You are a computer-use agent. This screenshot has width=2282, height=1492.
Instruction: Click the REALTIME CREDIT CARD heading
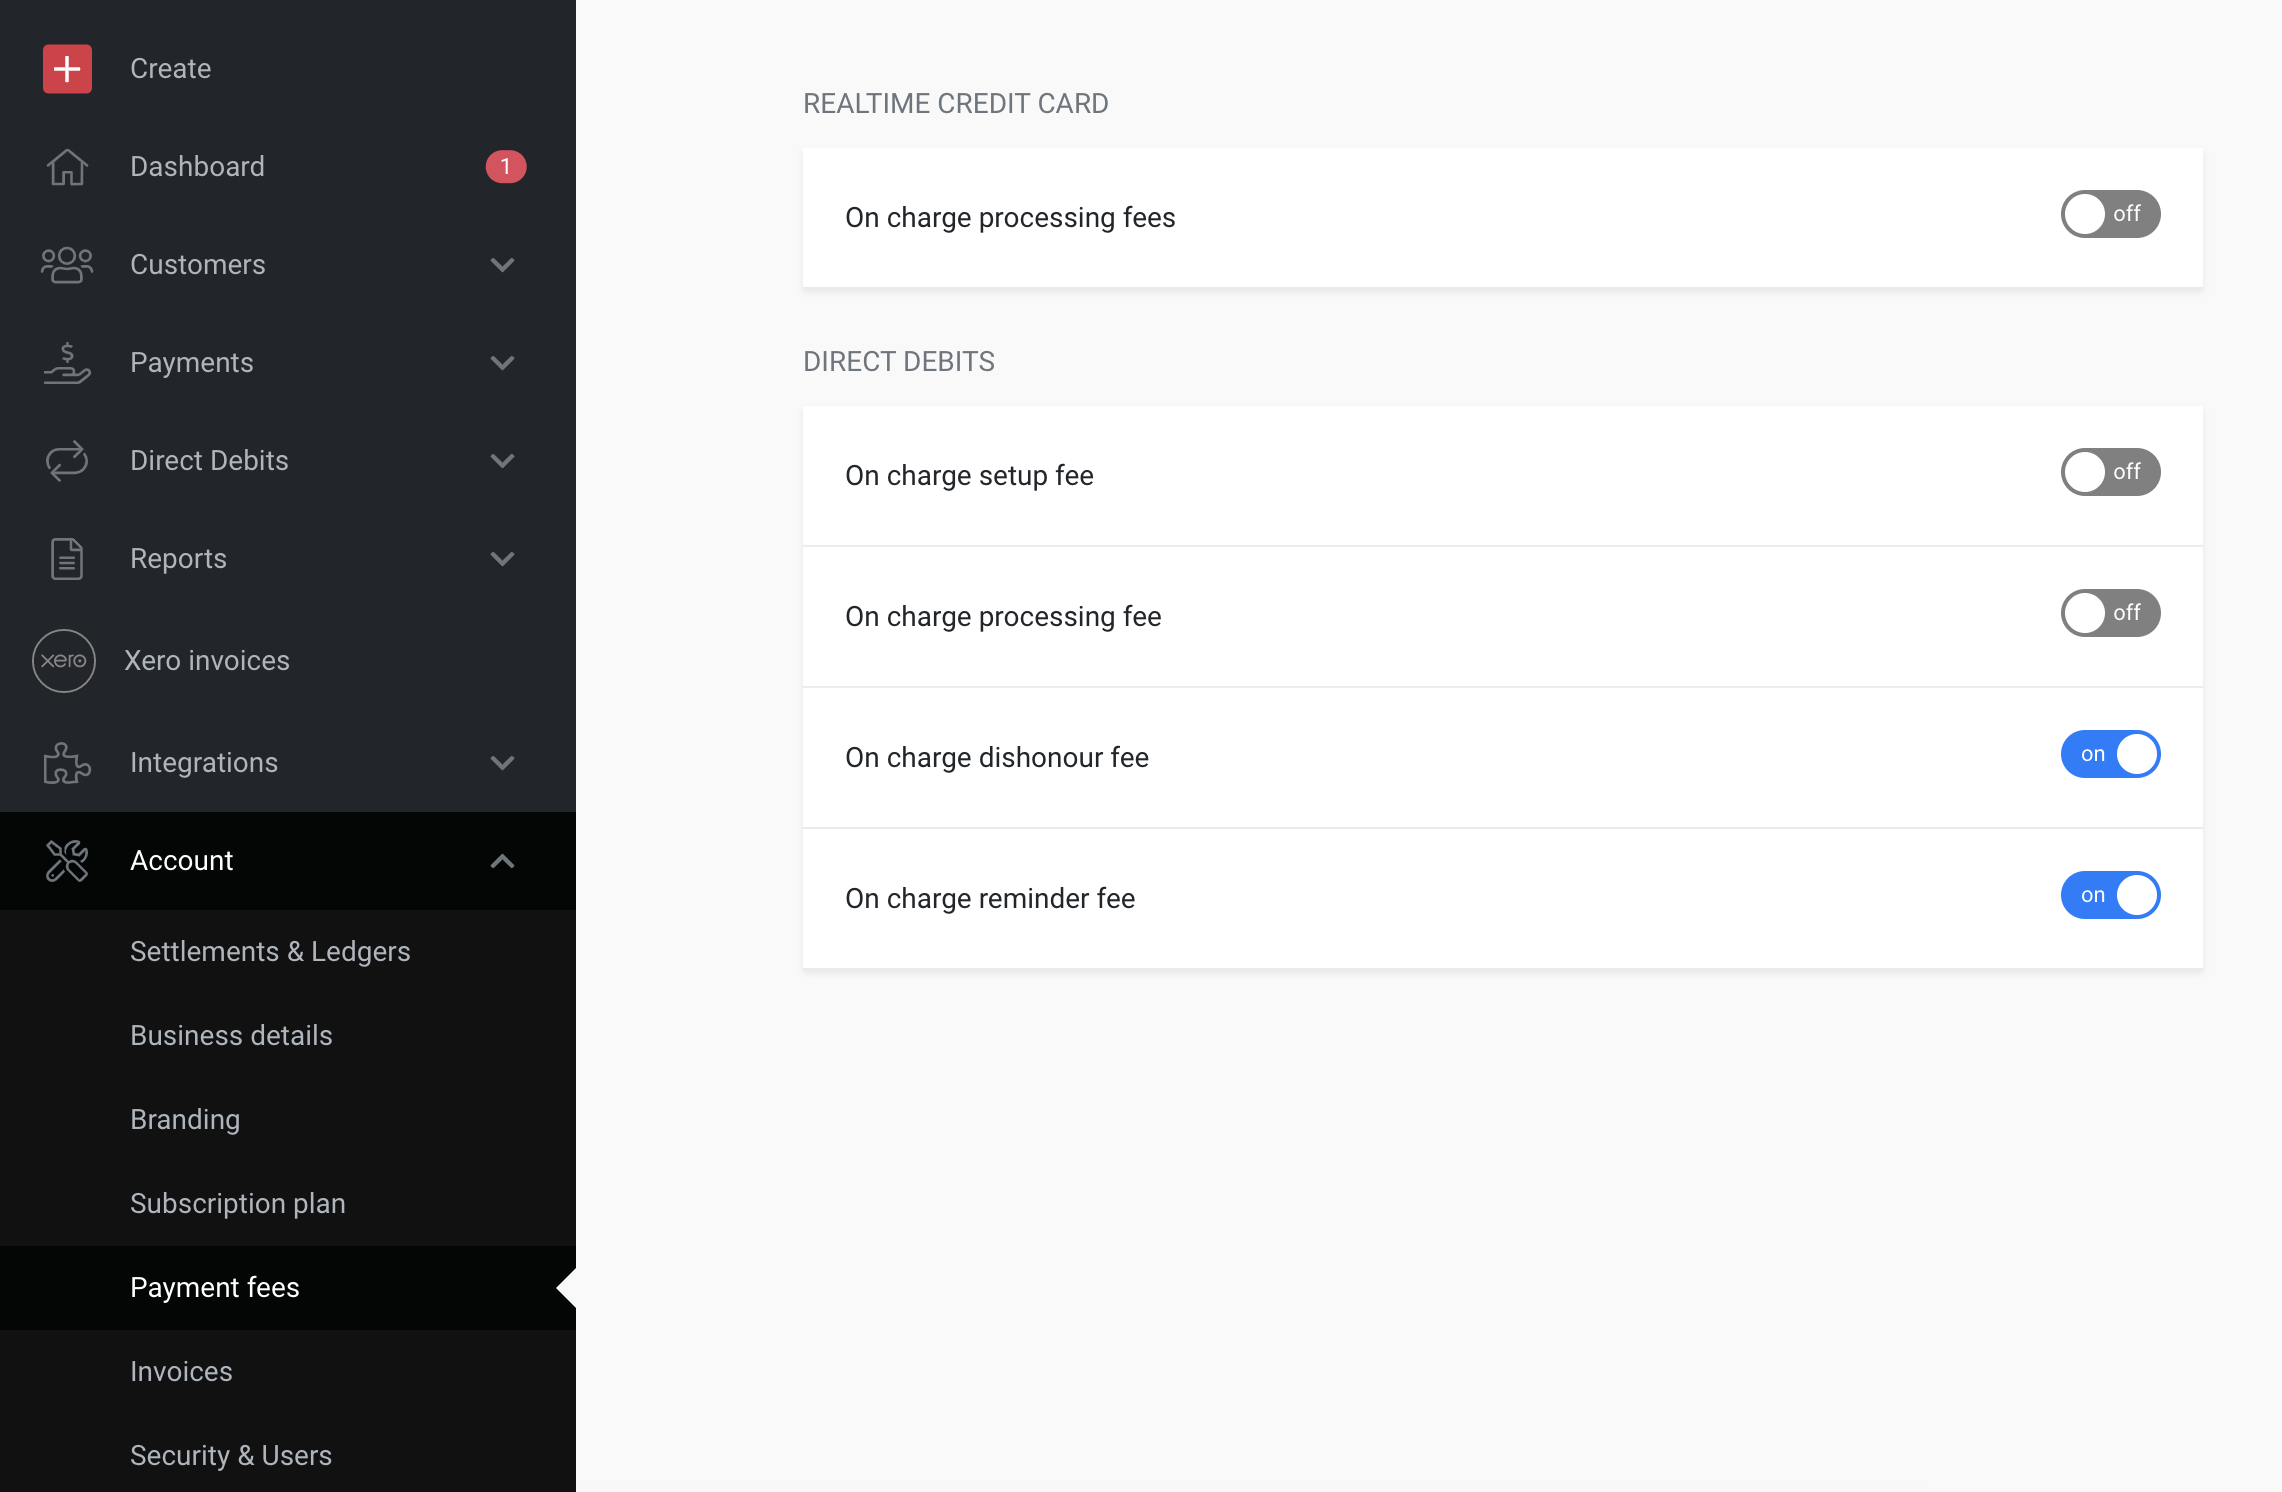956,104
